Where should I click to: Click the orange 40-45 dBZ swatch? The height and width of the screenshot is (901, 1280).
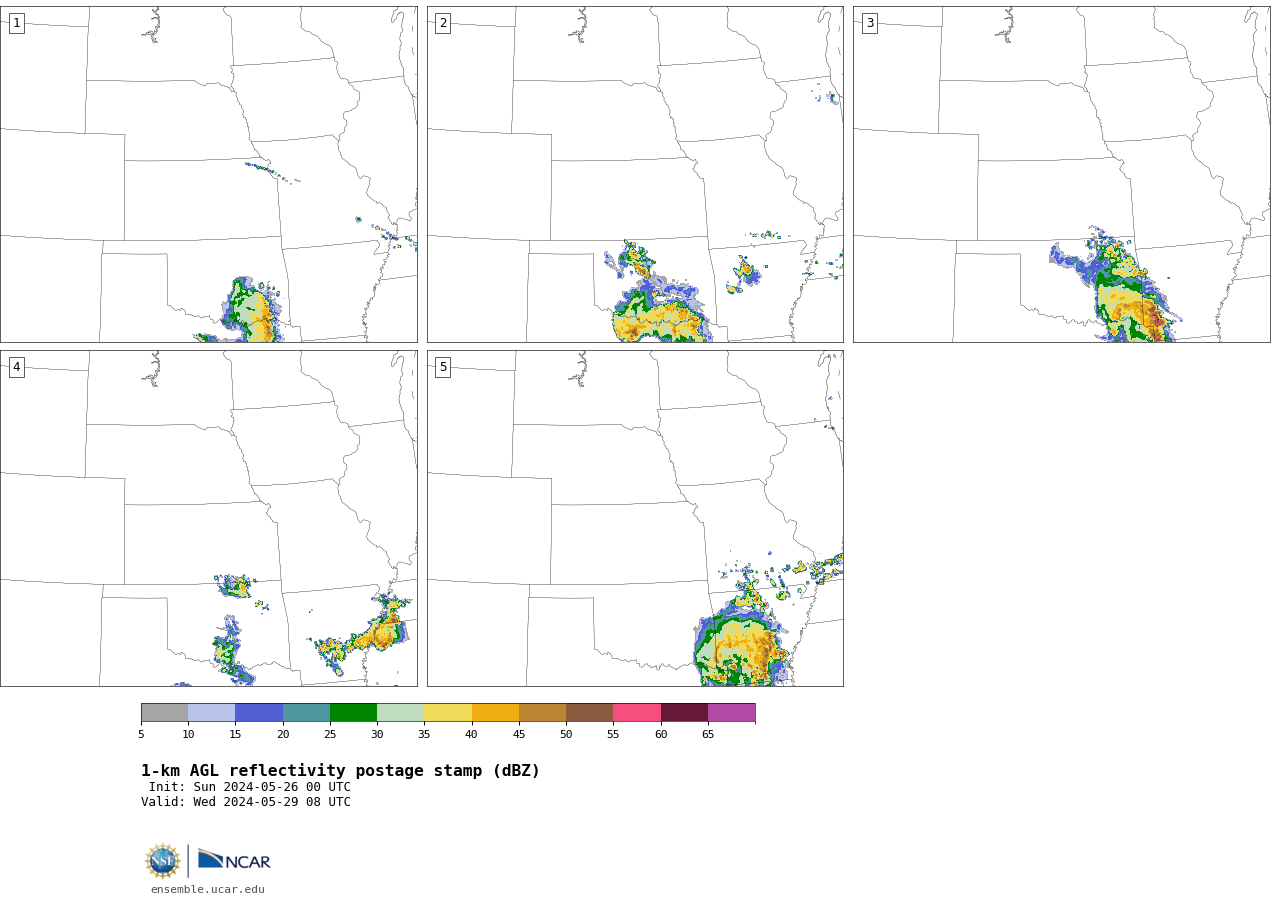(495, 712)
